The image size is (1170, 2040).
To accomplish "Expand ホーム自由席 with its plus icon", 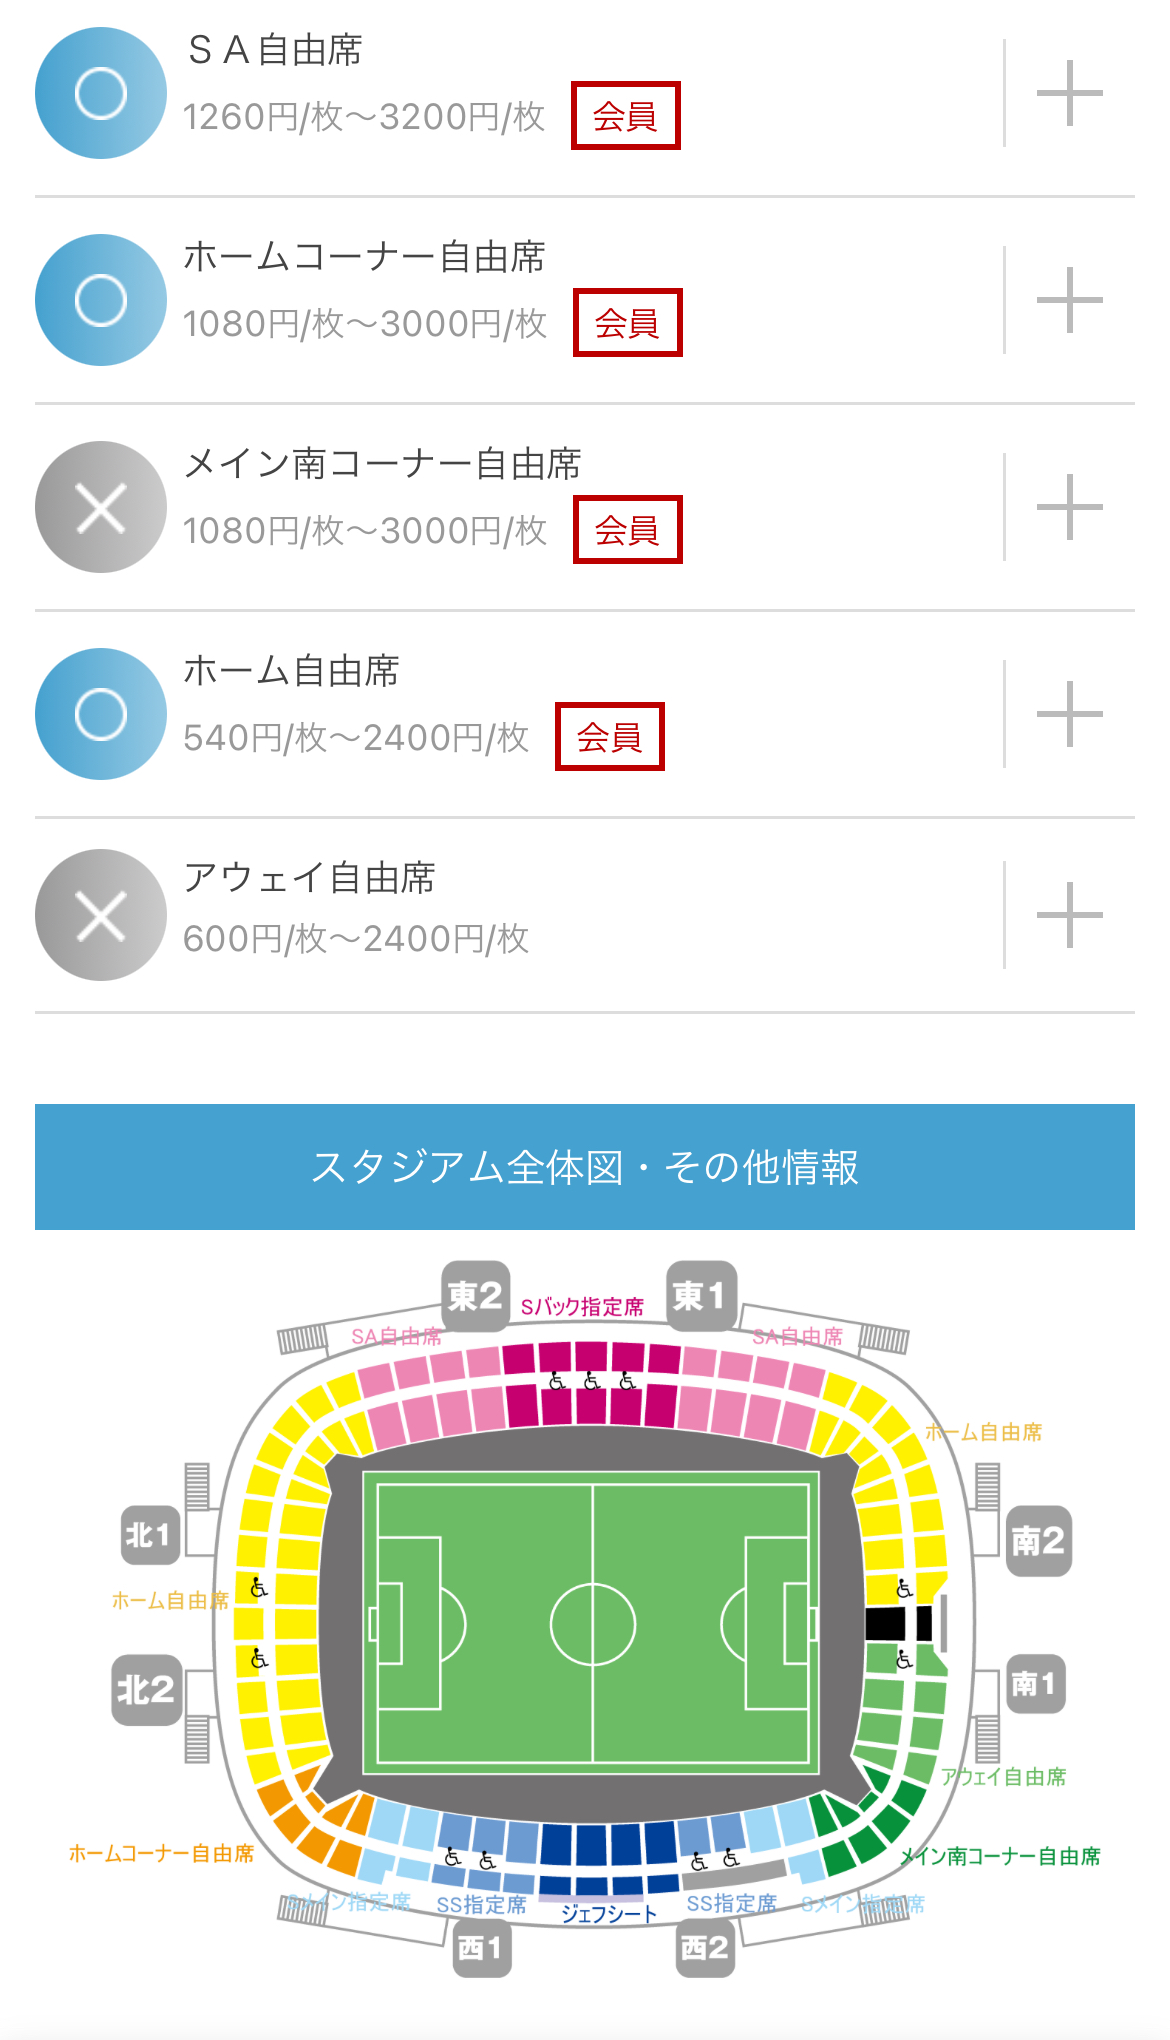I will (1069, 714).
